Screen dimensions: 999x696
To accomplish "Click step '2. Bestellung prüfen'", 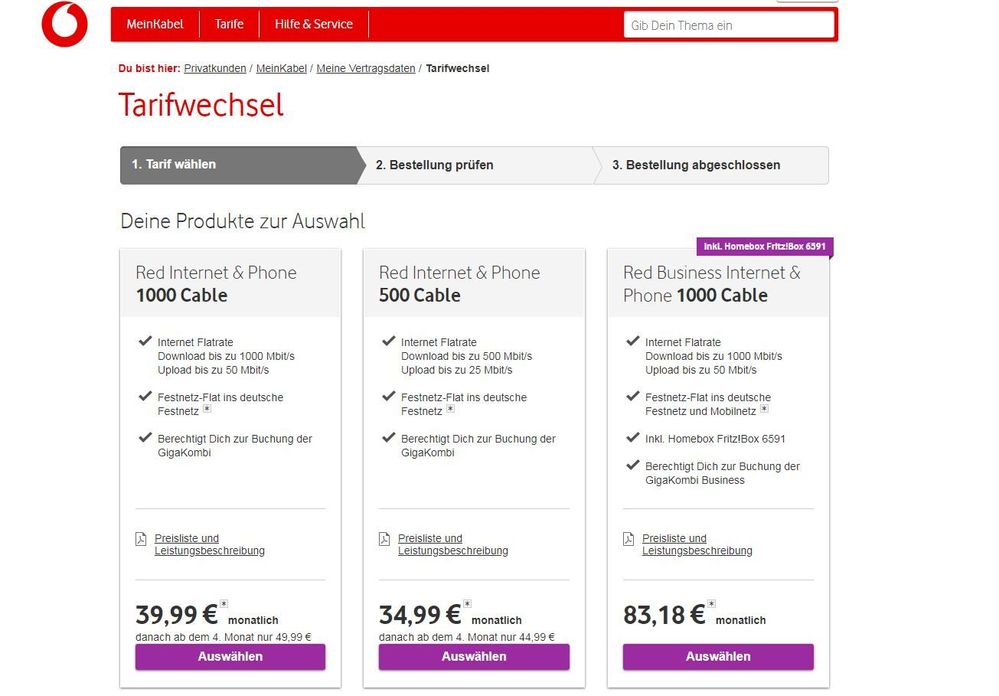I will [434, 165].
